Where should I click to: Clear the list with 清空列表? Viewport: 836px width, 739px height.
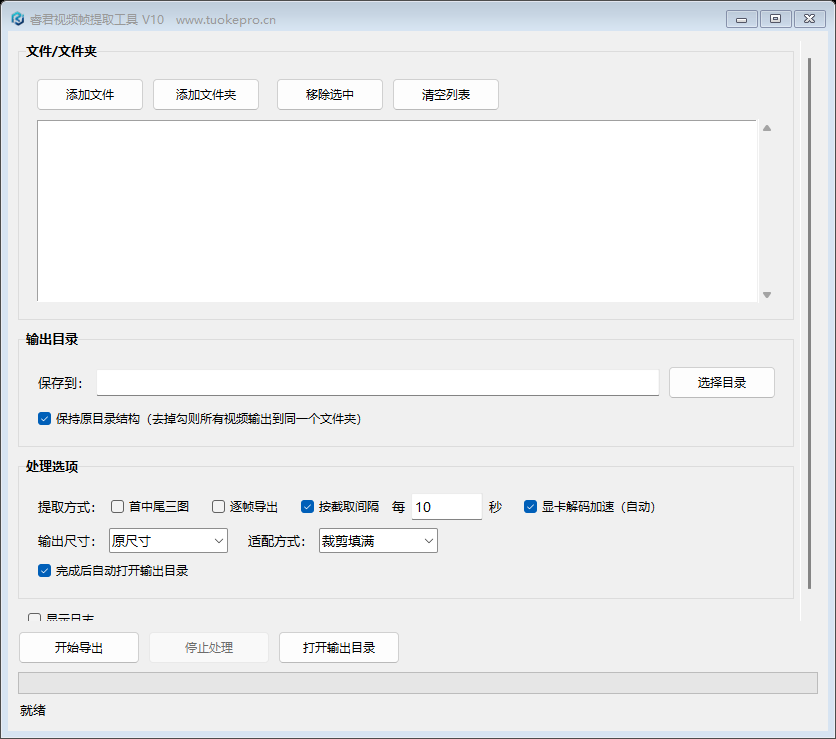point(446,94)
